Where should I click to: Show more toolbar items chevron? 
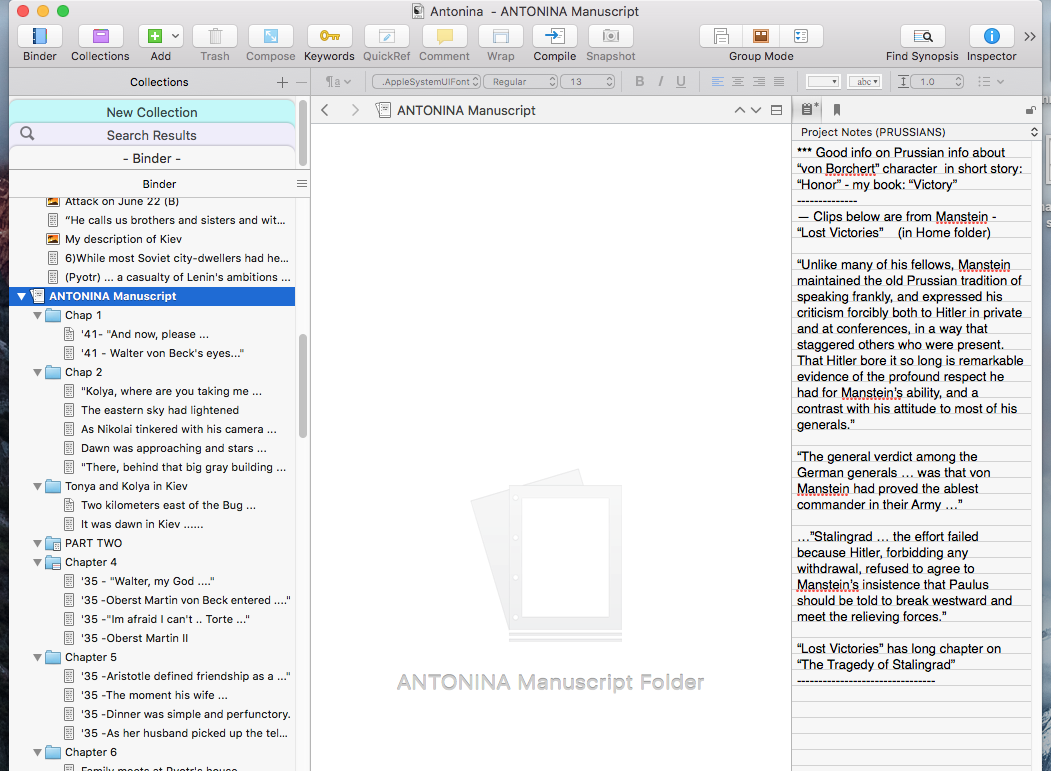click(1030, 36)
